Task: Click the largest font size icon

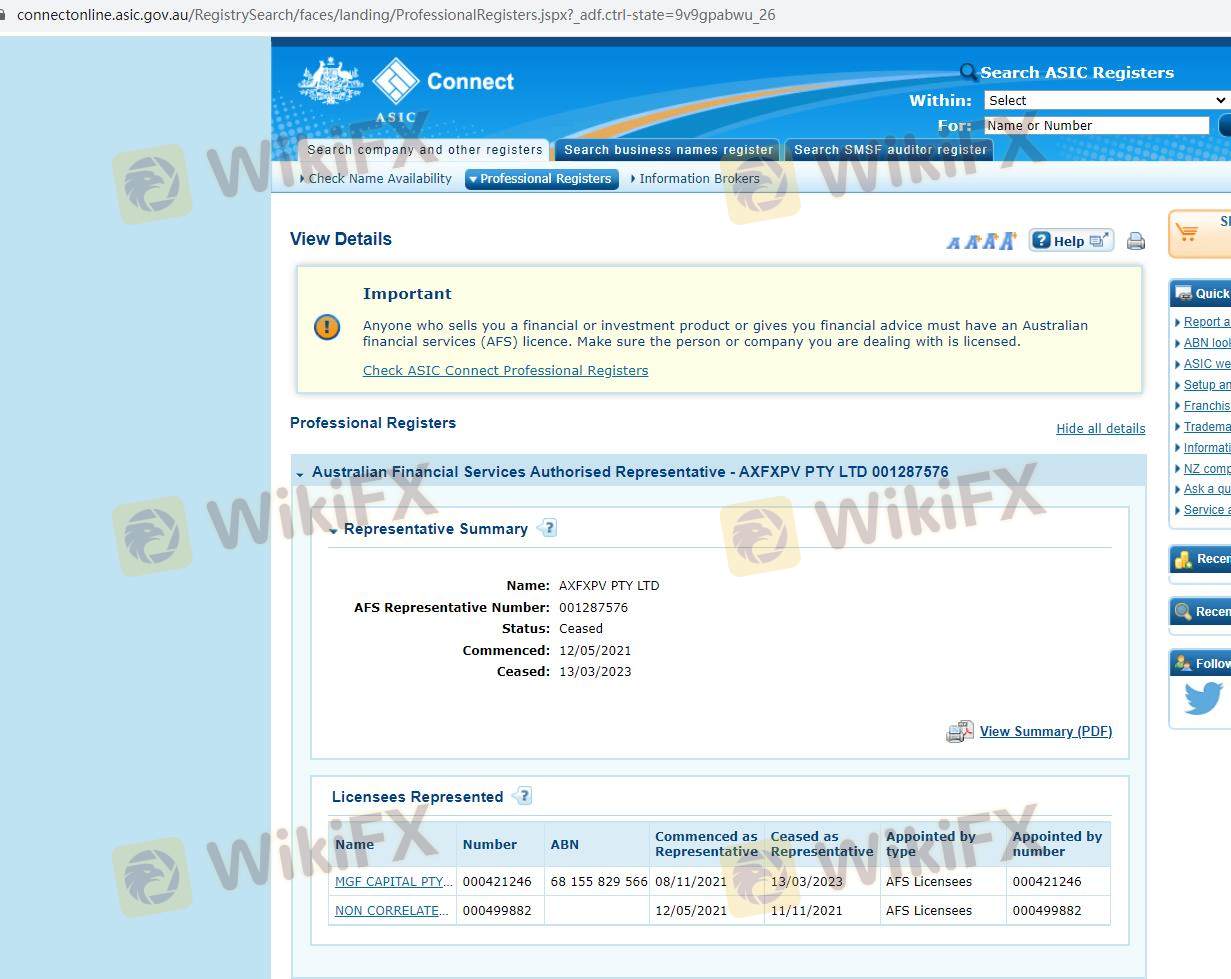Action: point(1007,241)
